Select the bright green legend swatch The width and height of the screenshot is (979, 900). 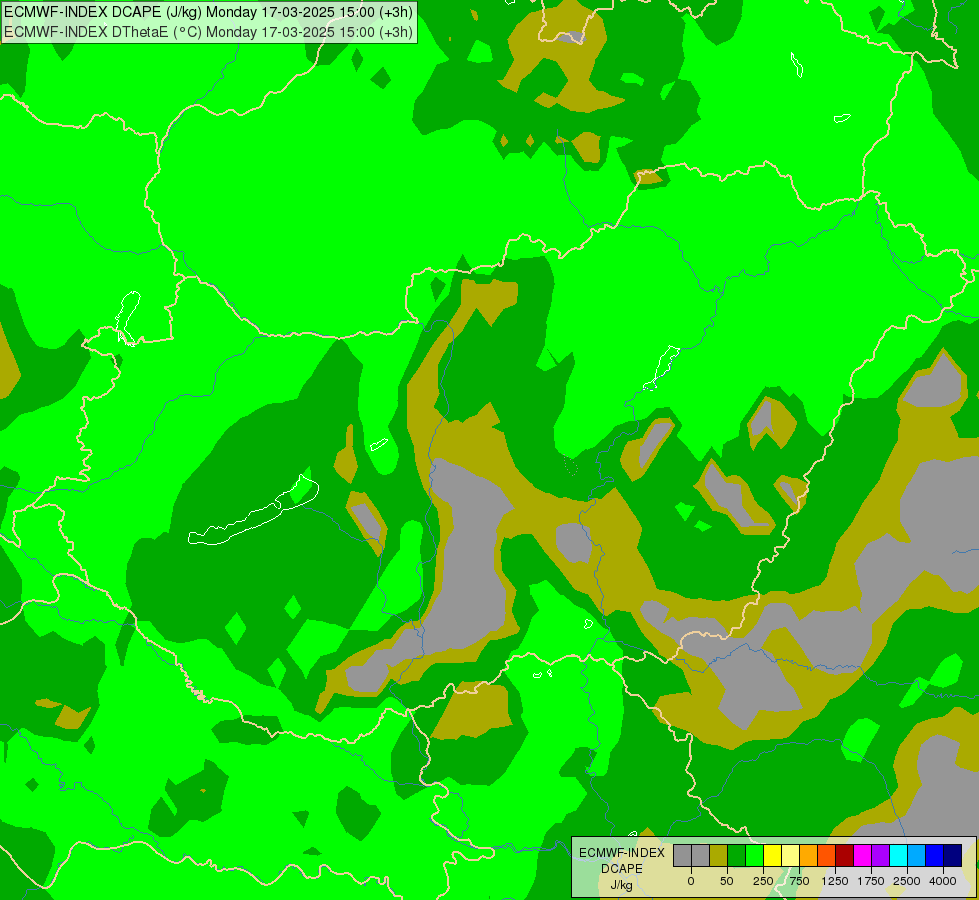[754, 855]
